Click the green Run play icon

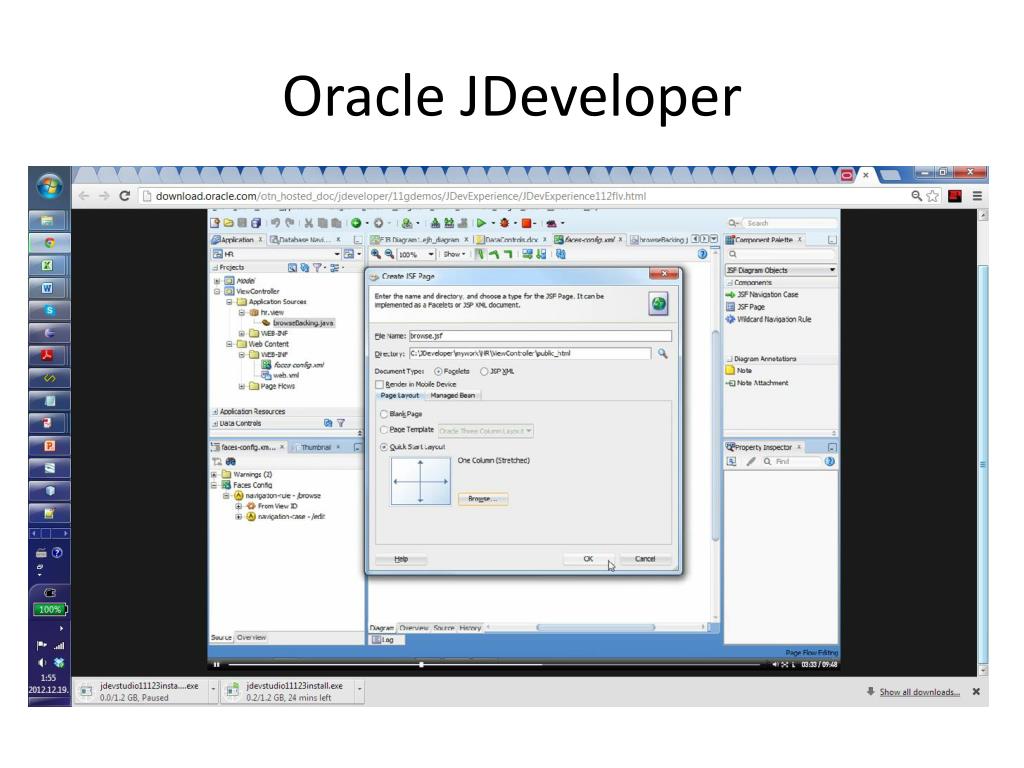481,223
